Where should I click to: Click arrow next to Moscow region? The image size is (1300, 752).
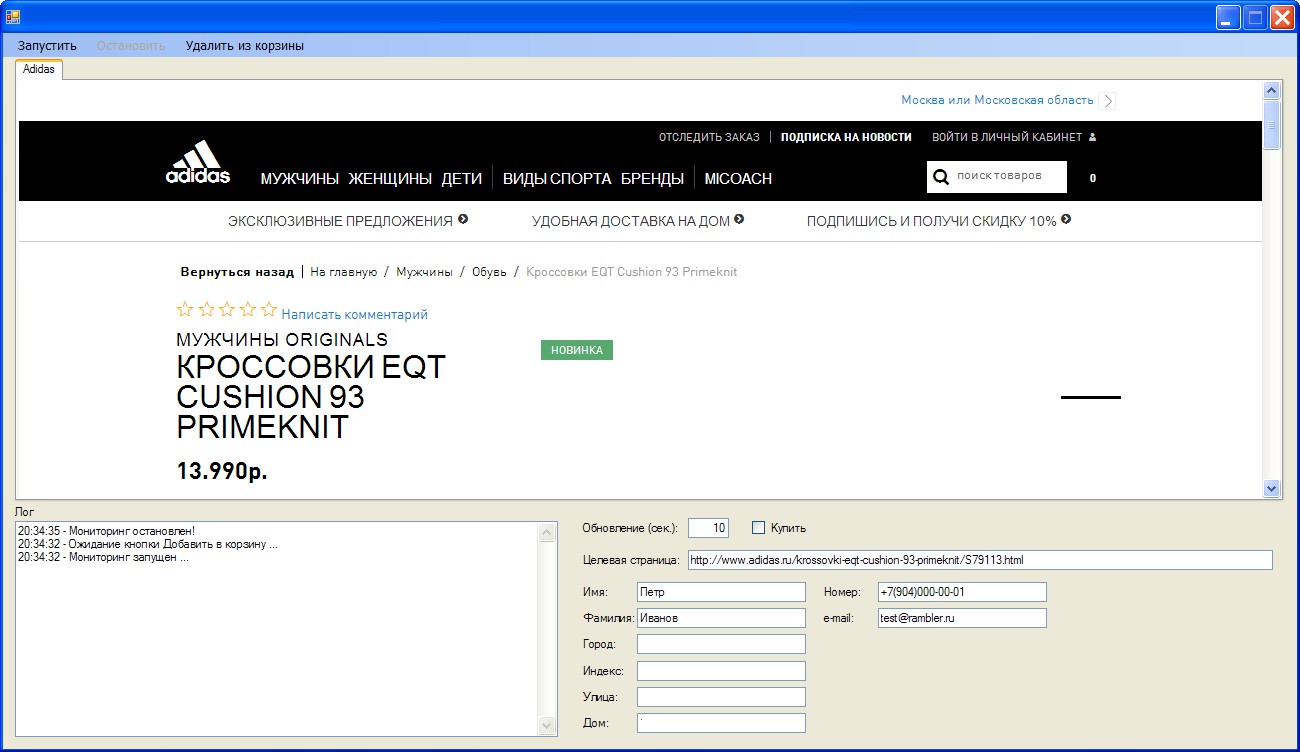pyautogui.click(x=1107, y=100)
